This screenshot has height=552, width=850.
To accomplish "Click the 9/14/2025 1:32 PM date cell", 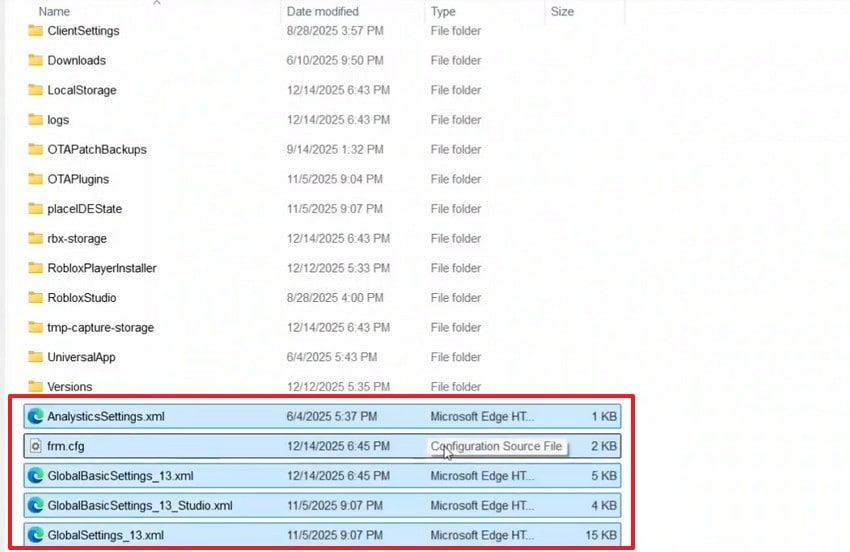I will click(335, 149).
